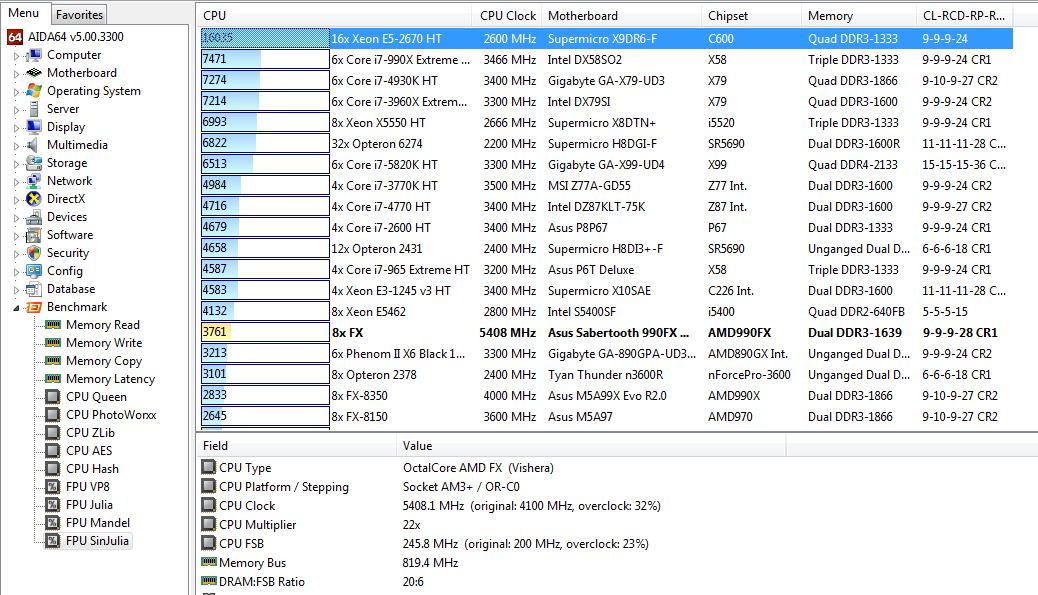This screenshot has width=1038, height=595.
Task: Expand the Network tree node
Action: click(17, 181)
